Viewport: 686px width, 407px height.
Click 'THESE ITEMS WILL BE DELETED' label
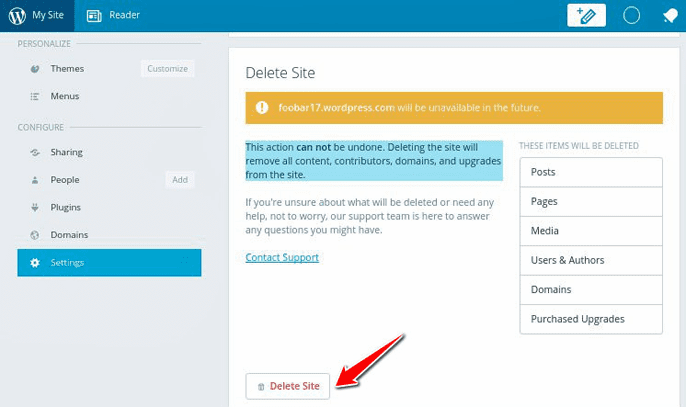(579, 146)
